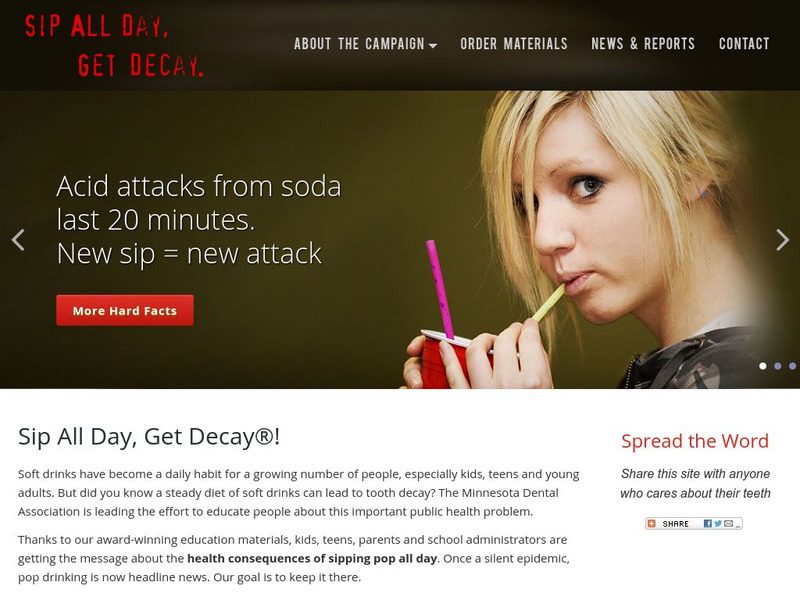
Task: Click the email envelope share icon
Action: pos(728,523)
